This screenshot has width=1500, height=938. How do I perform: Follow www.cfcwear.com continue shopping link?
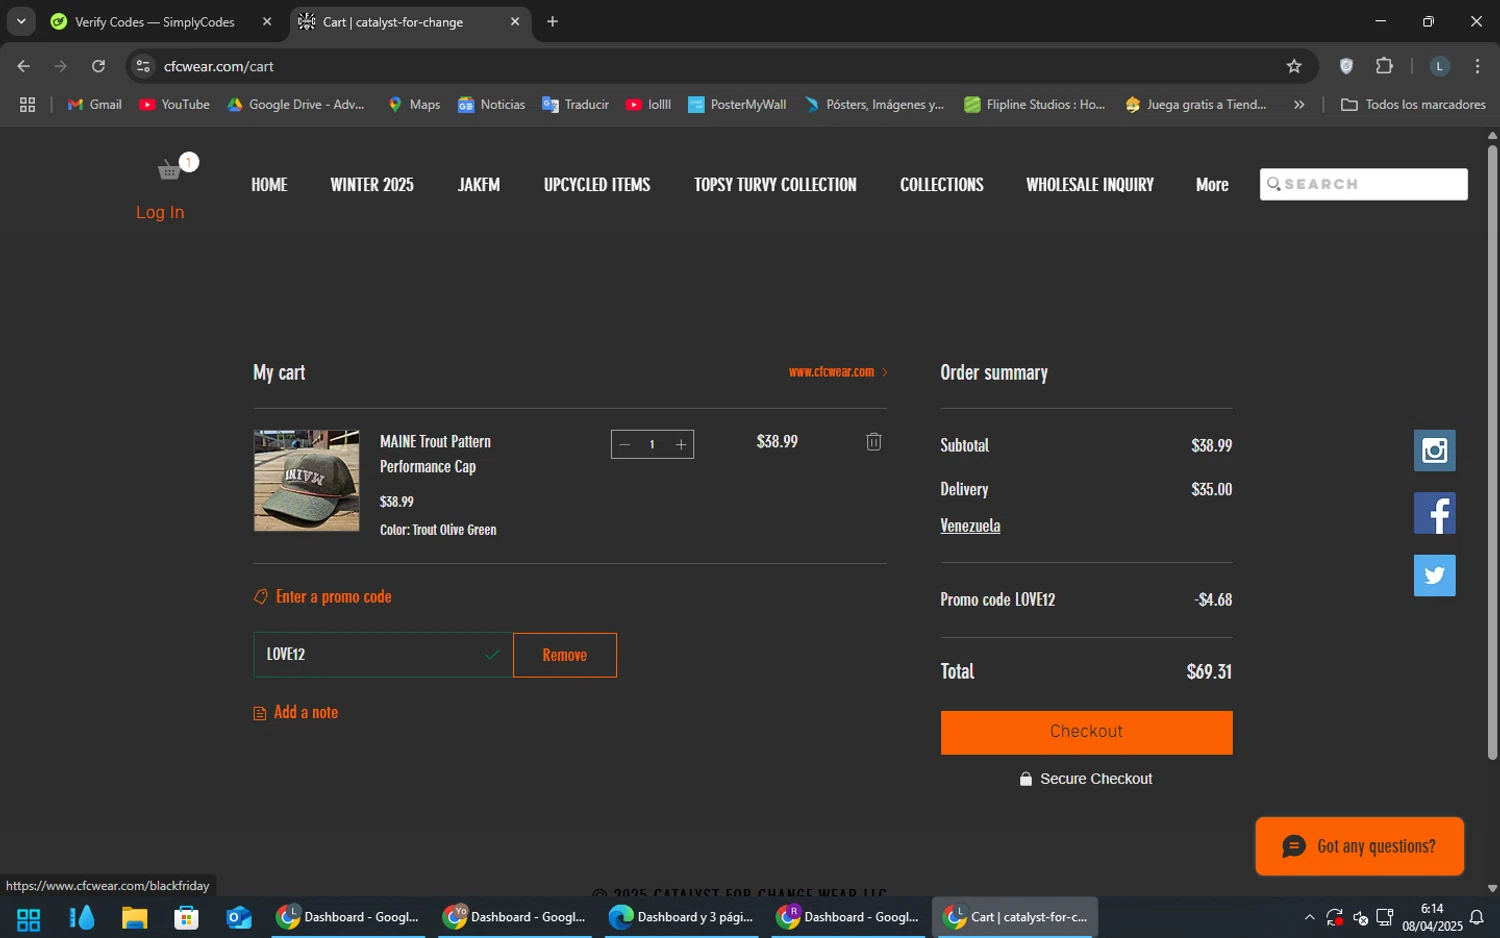coord(838,372)
